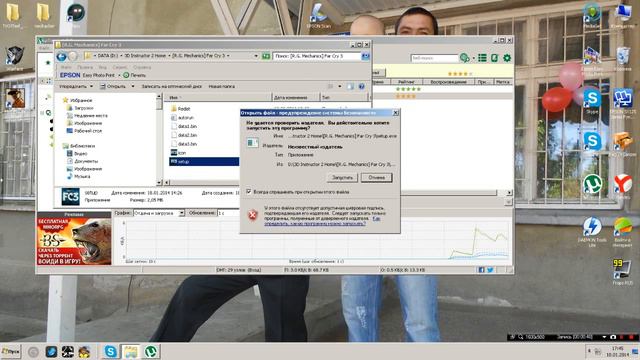Screen dimensions: 640x360
Task: Click 'Новая папка' in Explorer toolbar
Action: click(222, 87)
